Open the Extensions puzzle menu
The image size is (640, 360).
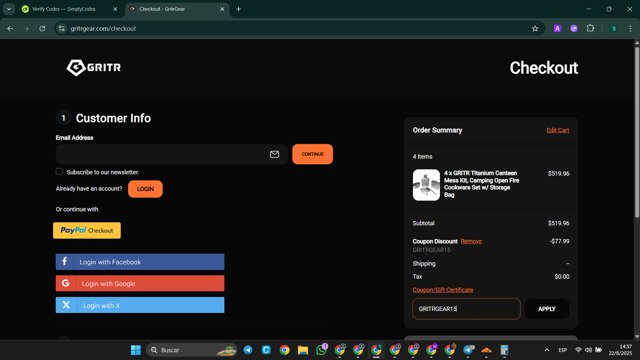pos(590,29)
